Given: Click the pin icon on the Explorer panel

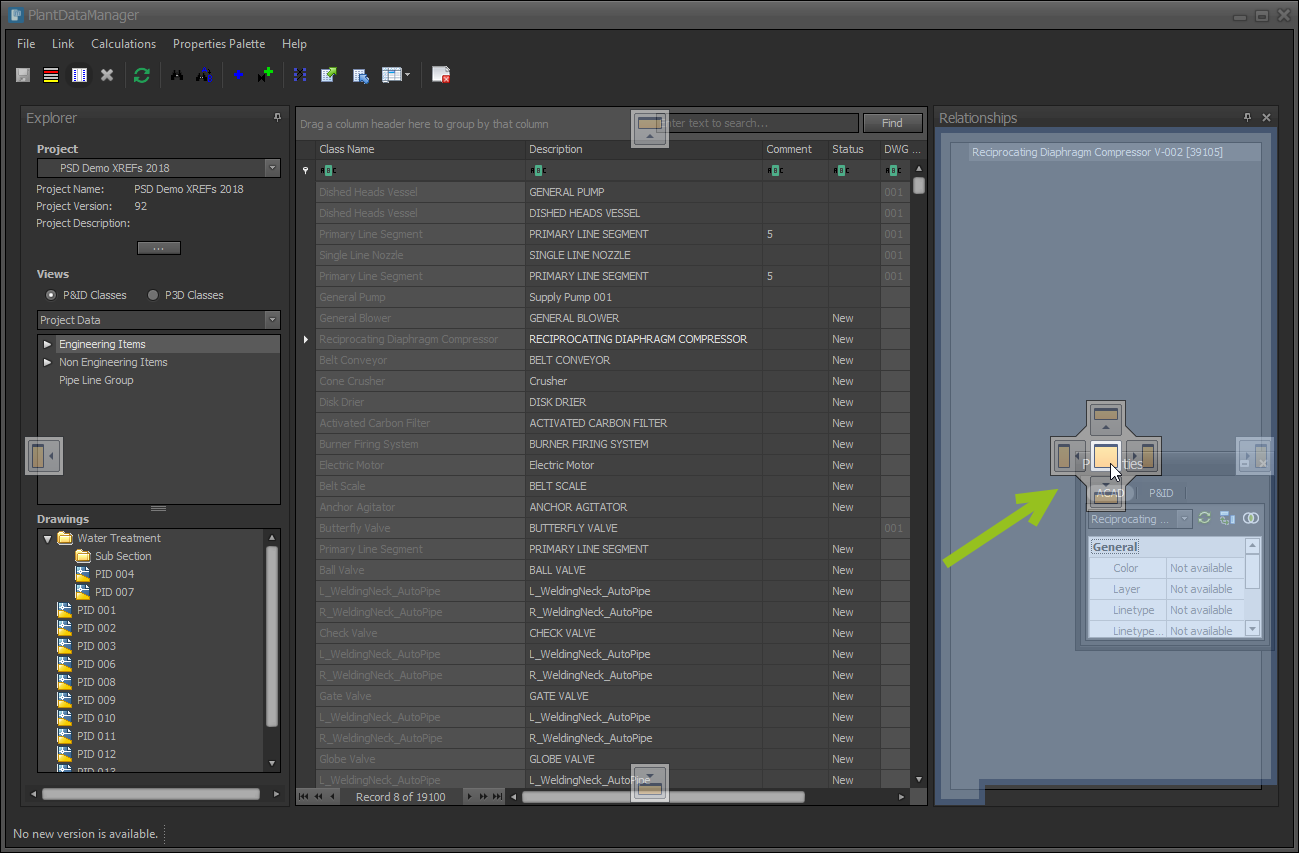Looking at the screenshot, I should pos(277,118).
